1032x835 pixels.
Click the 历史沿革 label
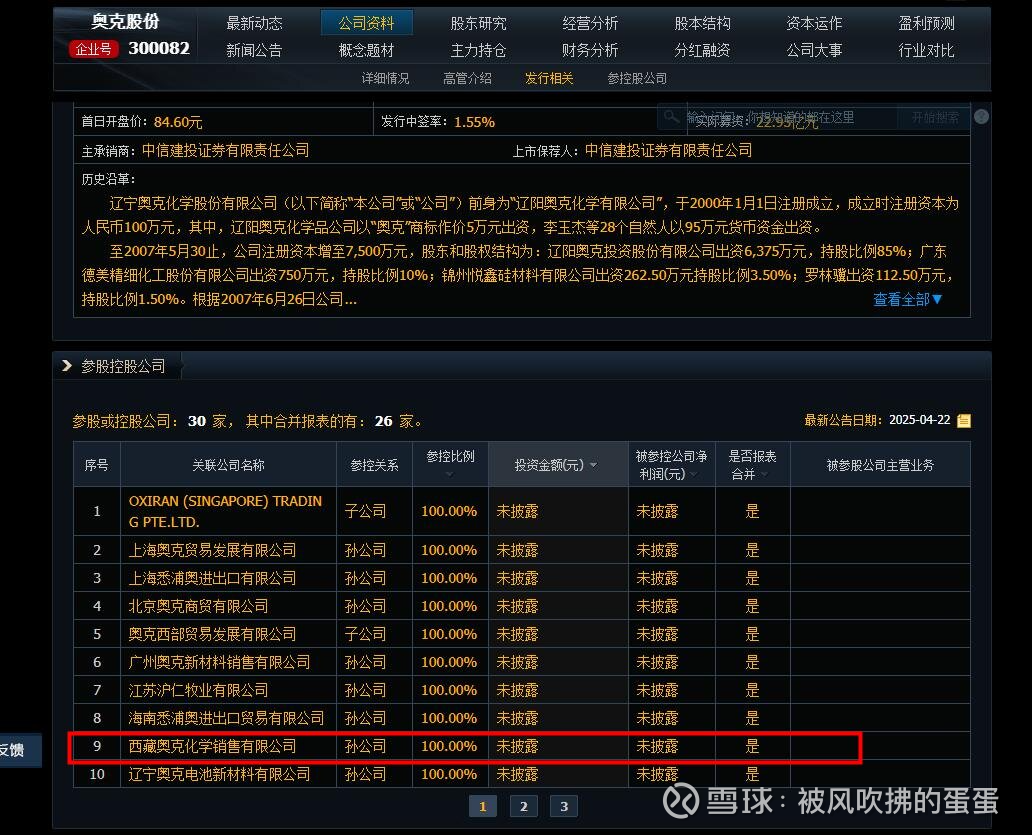click(109, 179)
